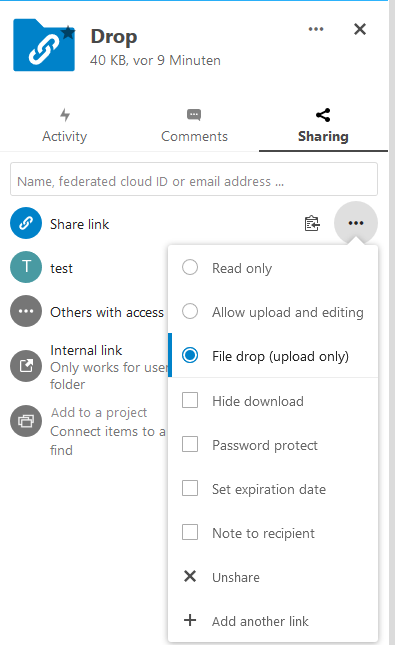This screenshot has width=395, height=645.
Task: Select the Read only radio button
Action: 190,267
